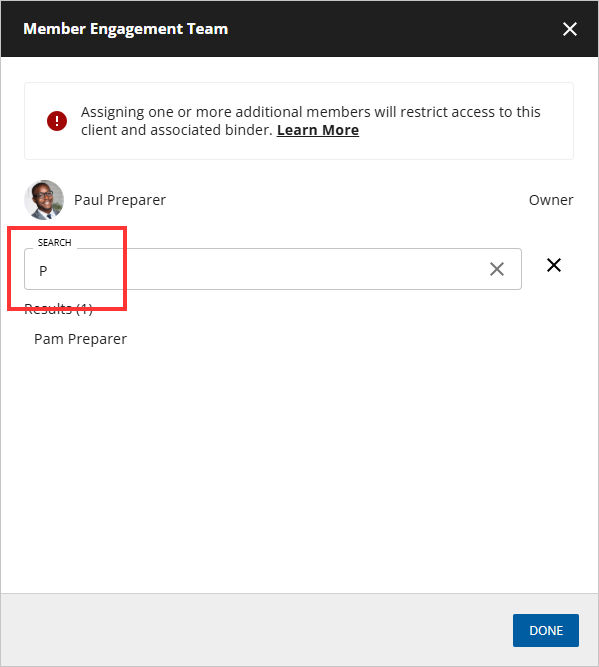Click the Member Engagement Team title
The width and height of the screenshot is (599, 667).
pos(126,29)
